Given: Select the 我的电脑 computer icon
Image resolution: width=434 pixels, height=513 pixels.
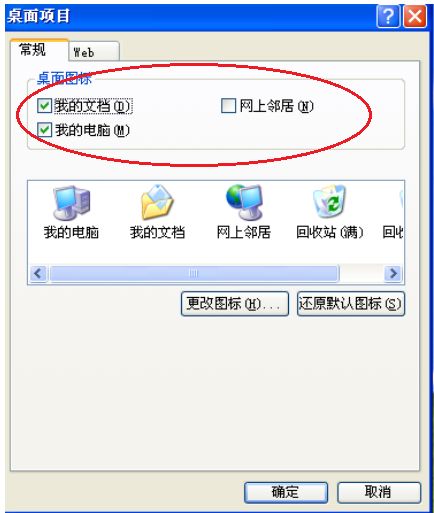Looking at the screenshot, I should pos(72,202).
